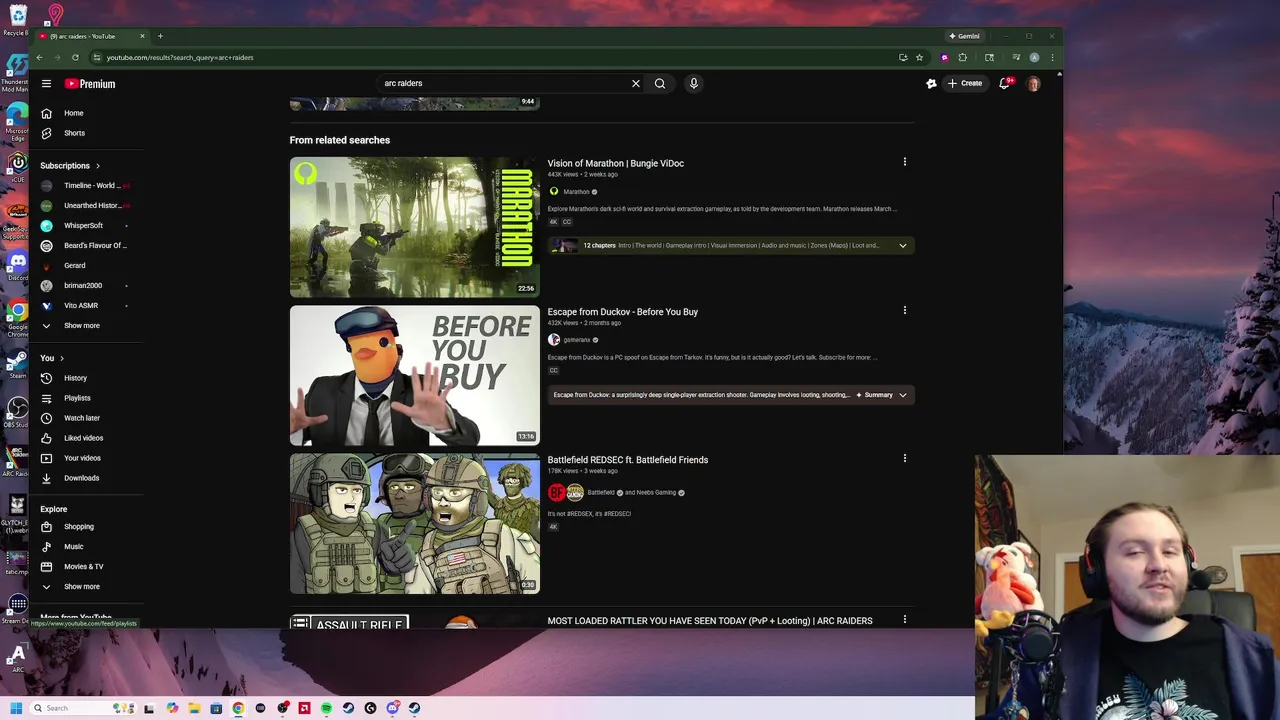The image size is (1280, 720).
Task: Open options for Escape from Duckov video
Action: pyautogui.click(x=905, y=311)
